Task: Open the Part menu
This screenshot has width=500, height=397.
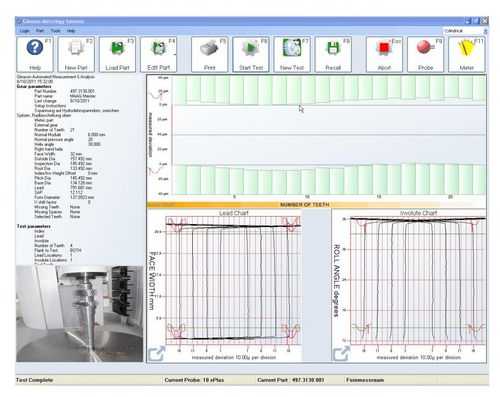Action: click(x=40, y=31)
